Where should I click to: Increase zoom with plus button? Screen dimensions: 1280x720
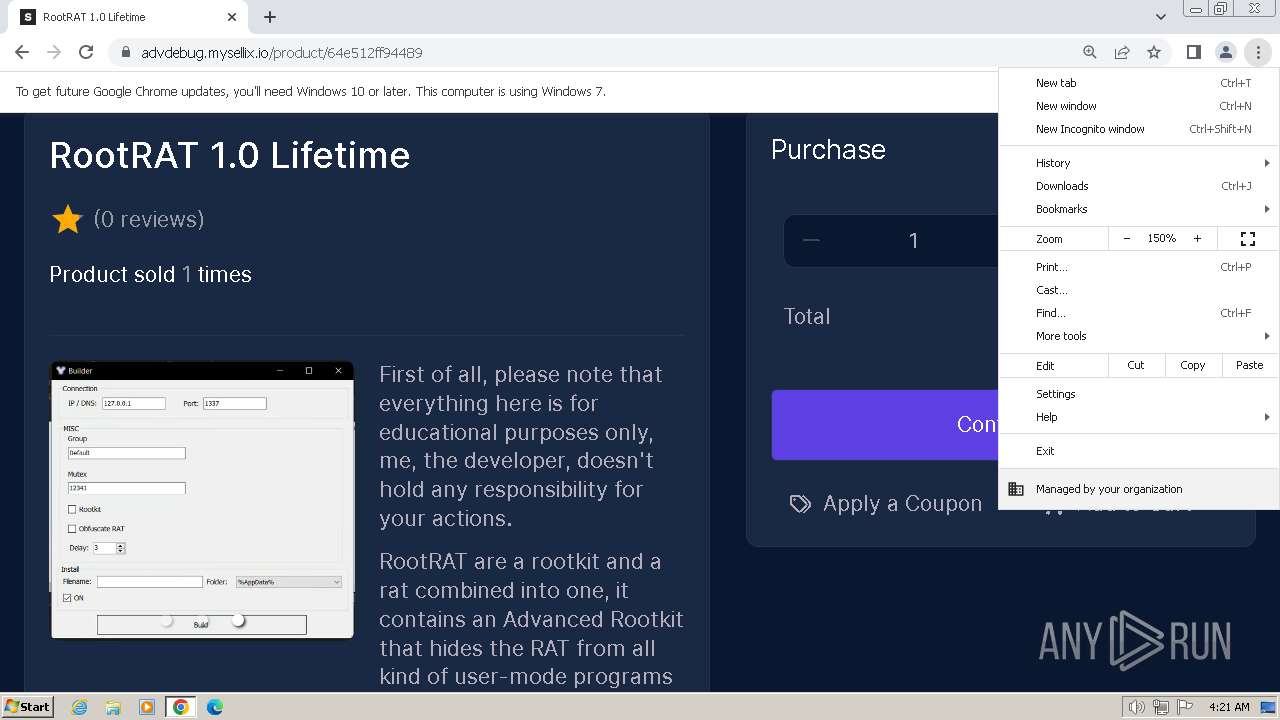tap(1197, 239)
